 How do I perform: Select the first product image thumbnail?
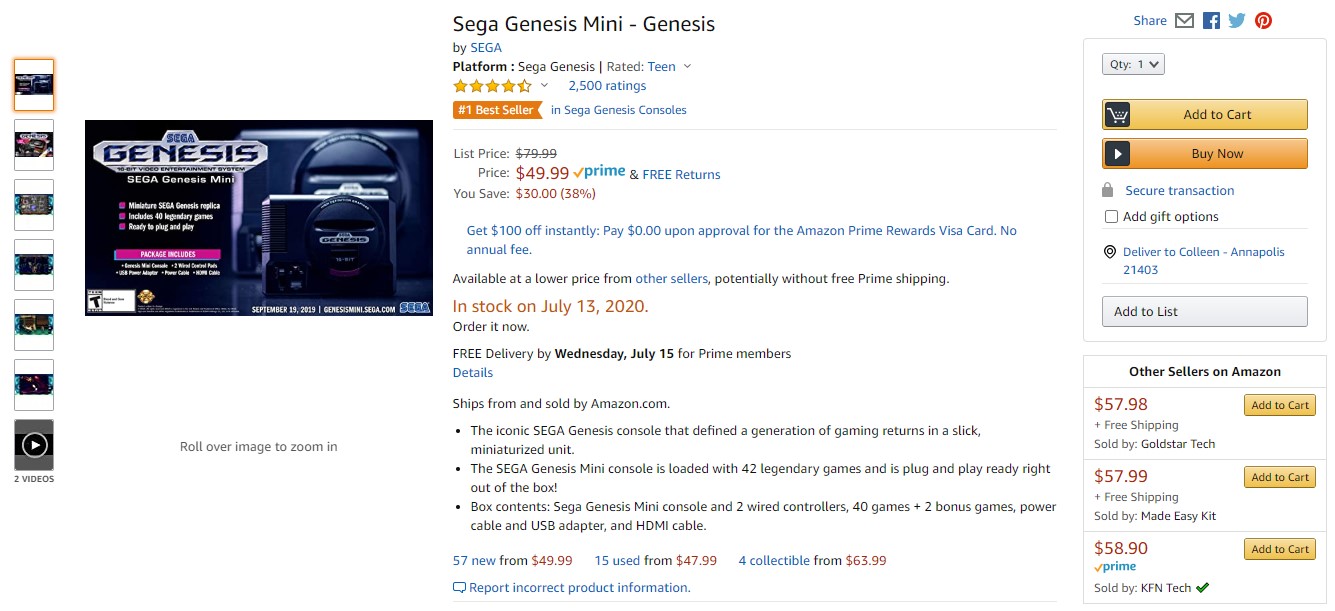pos(34,85)
